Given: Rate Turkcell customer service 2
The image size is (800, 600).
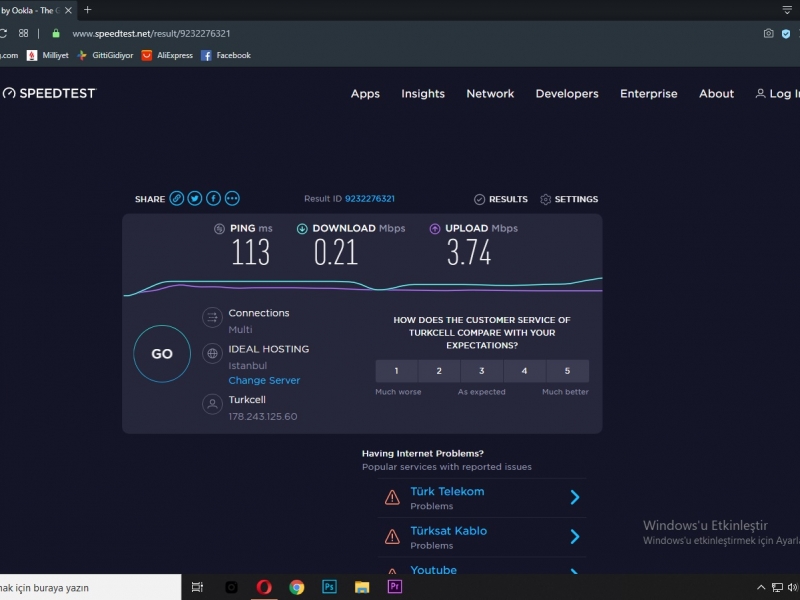Looking at the screenshot, I should (x=439, y=371).
